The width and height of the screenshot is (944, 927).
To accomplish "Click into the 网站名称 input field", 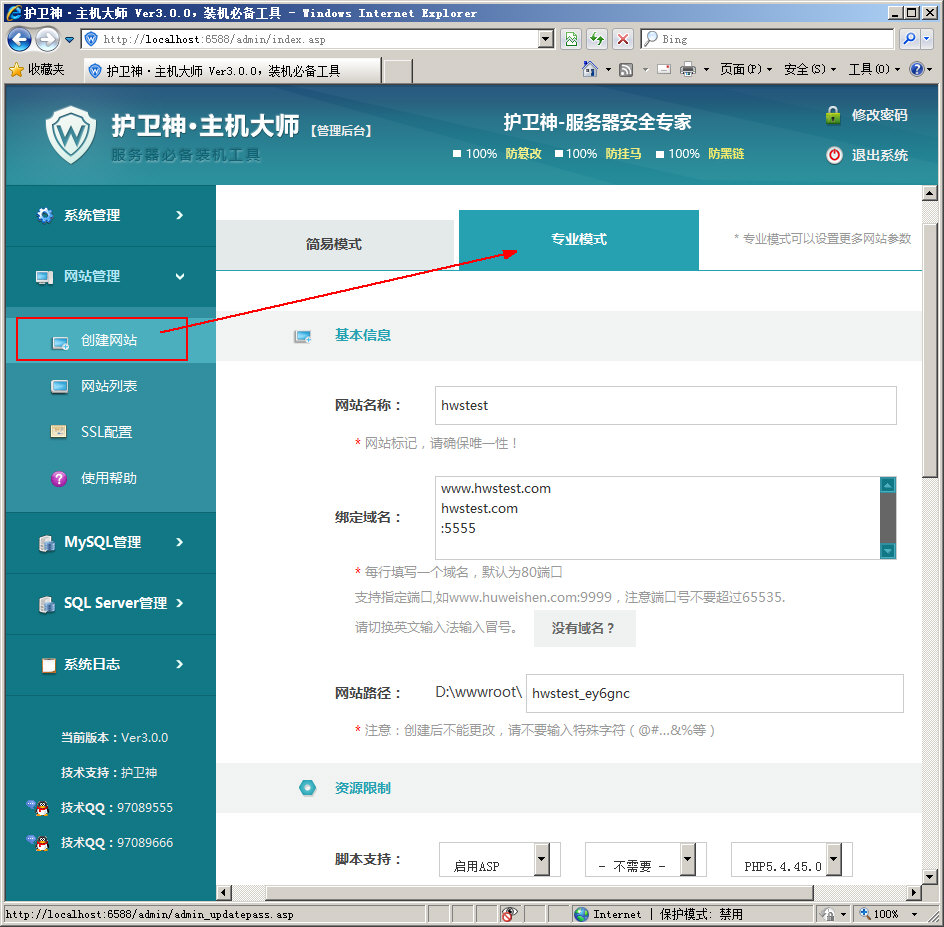I will click(x=665, y=406).
